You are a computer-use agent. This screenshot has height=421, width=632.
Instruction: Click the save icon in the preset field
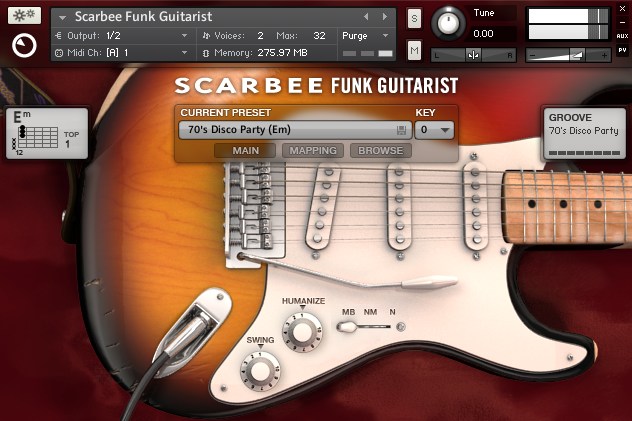(x=401, y=130)
